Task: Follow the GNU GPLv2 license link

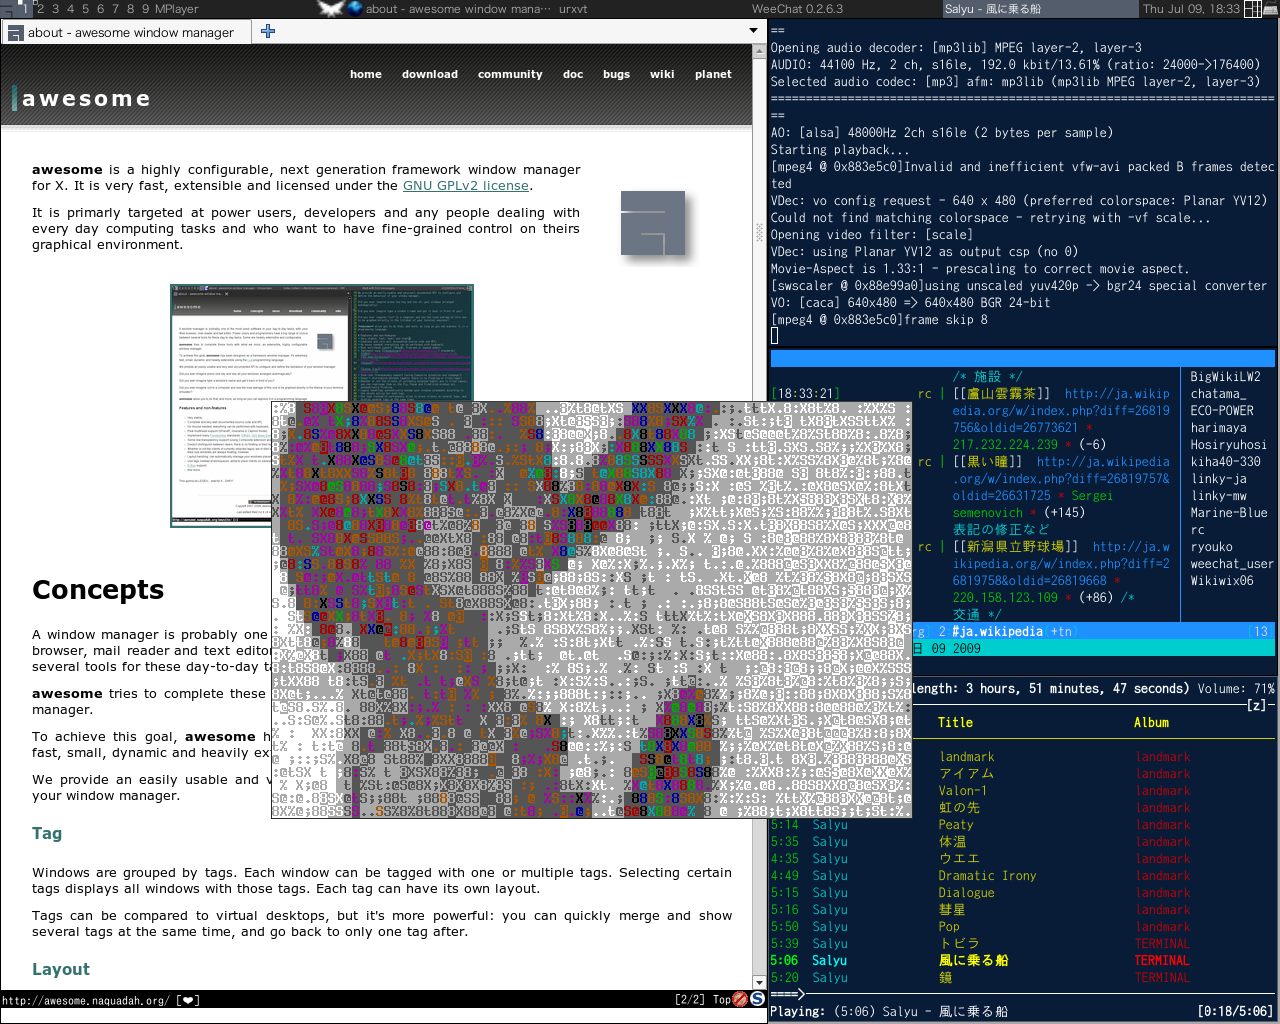Action: coord(465,186)
